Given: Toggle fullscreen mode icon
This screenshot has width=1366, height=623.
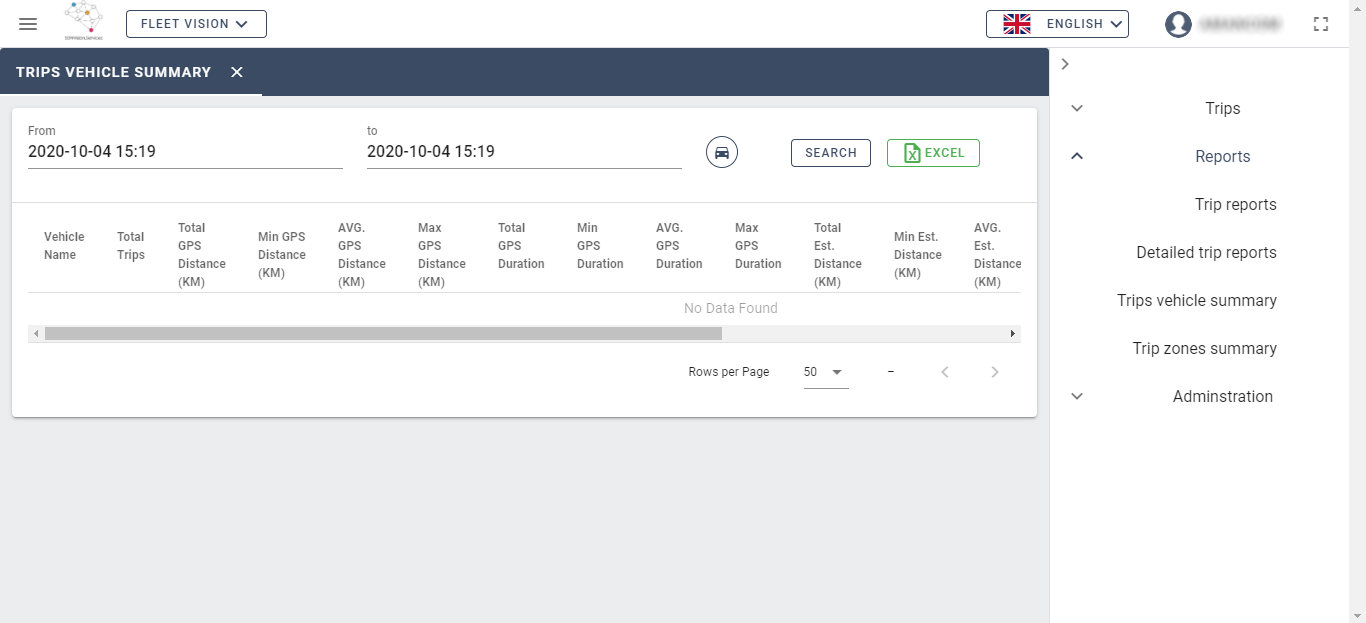Looking at the screenshot, I should point(1321,24).
